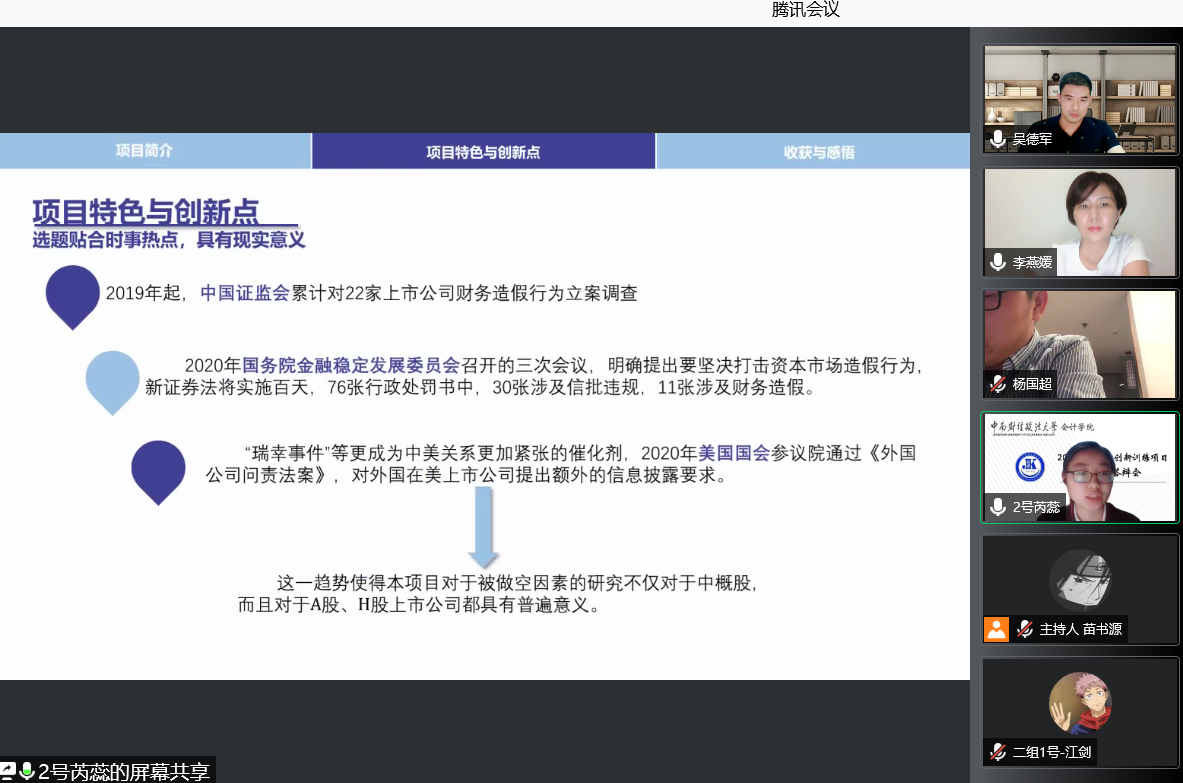Click the 腾讯会议 window title
The image size is (1183, 783).
pyautogui.click(x=805, y=10)
